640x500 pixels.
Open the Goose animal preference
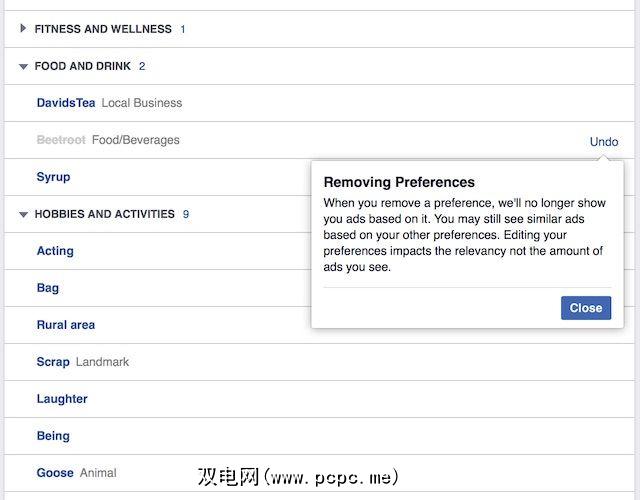pyautogui.click(x=55, y=473)
